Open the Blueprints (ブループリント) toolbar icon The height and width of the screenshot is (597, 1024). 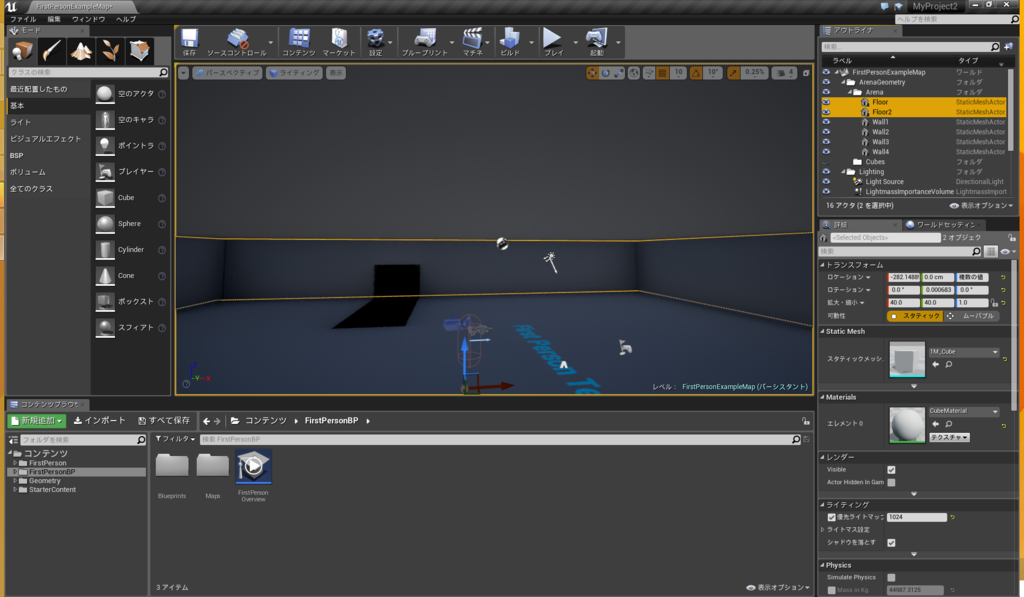coord(425,39)
